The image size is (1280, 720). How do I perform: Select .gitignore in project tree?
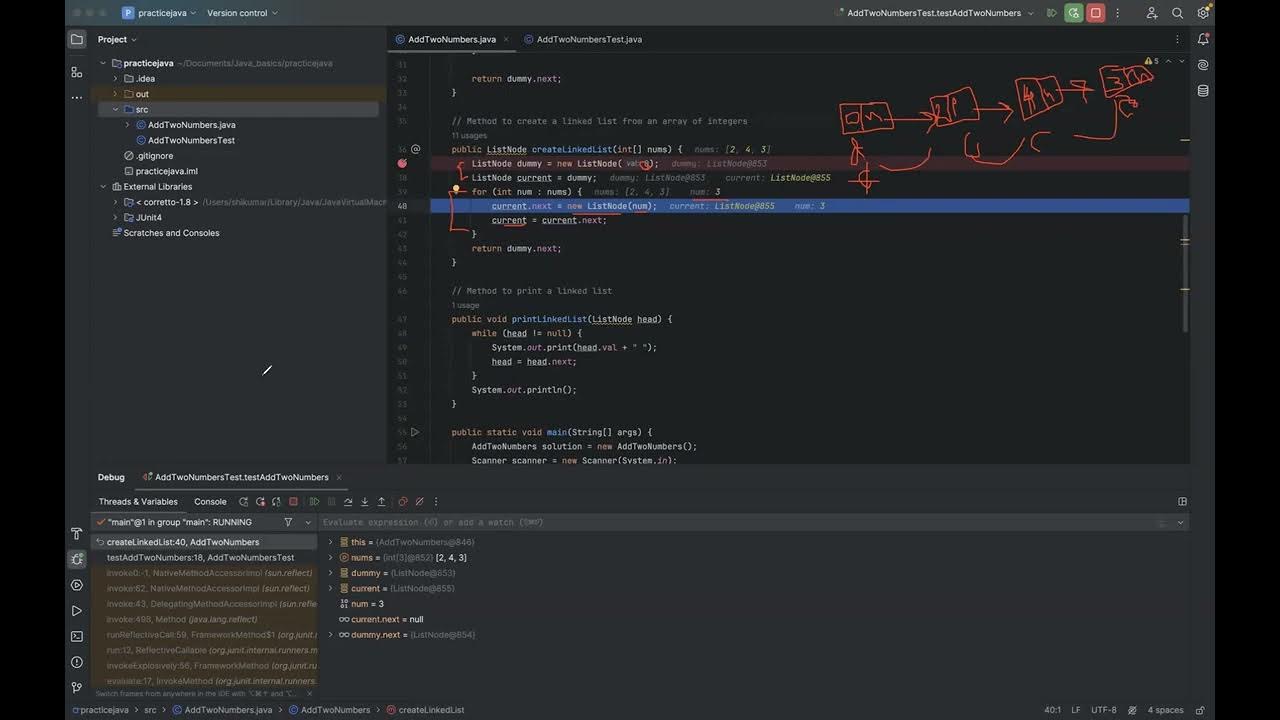point(155,156)
